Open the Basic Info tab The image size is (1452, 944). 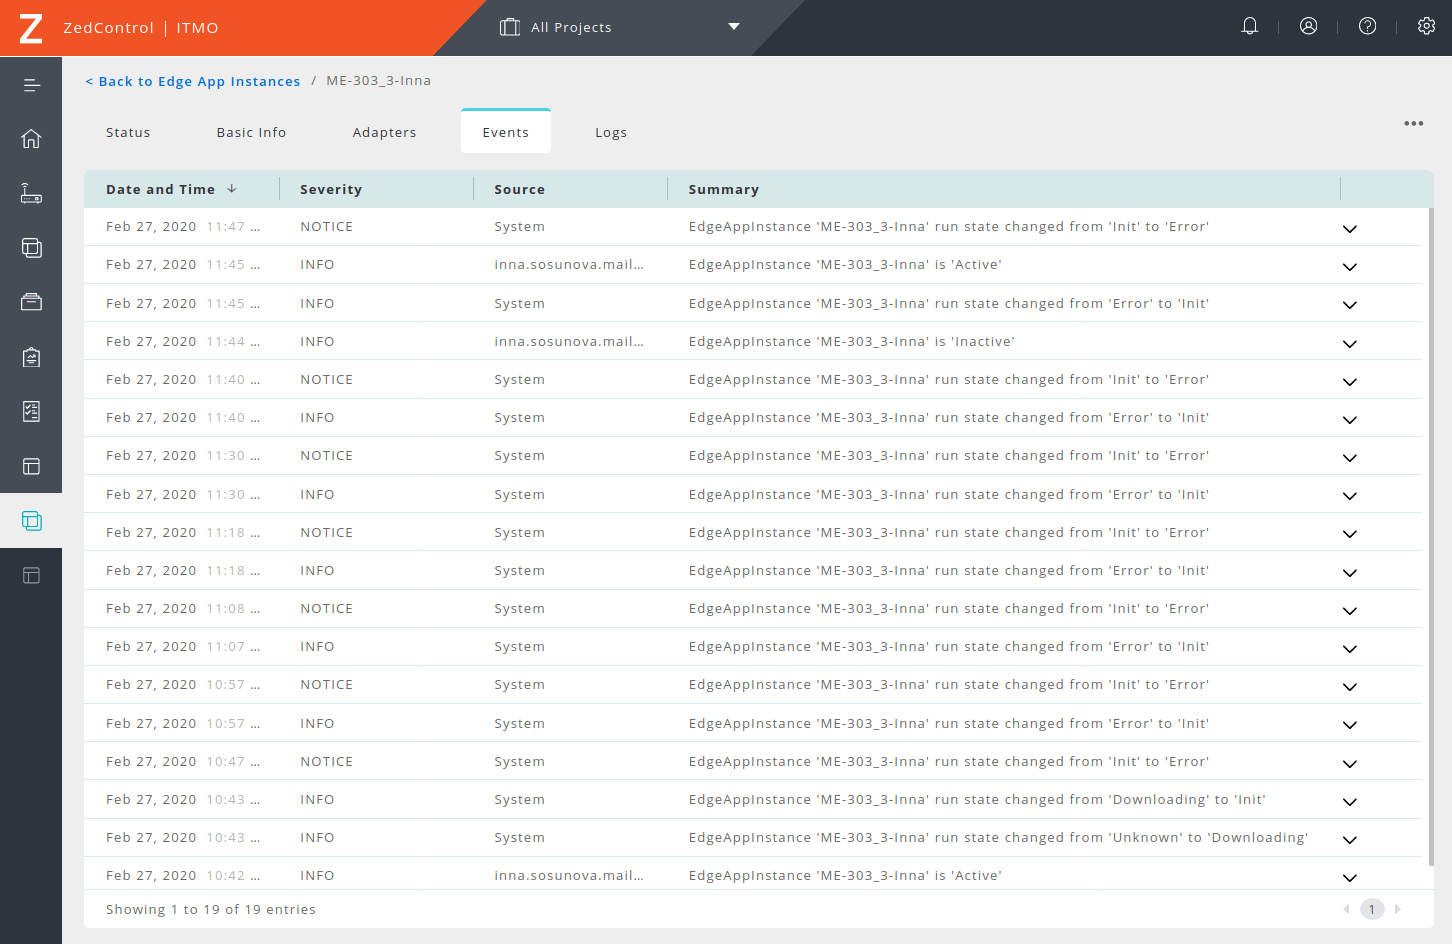coord(251,132)
